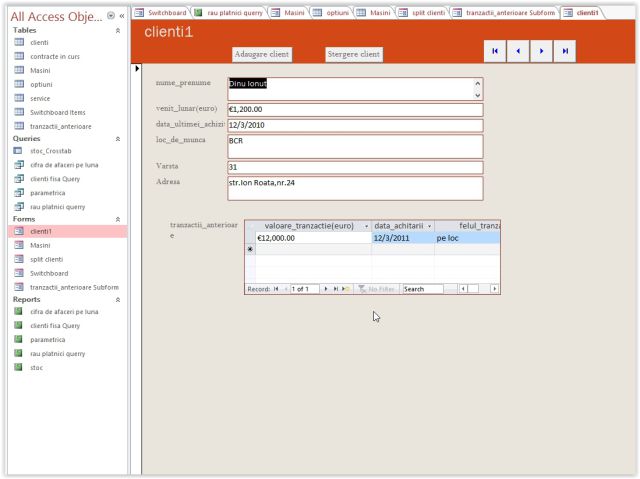Viewport: 640px width, 479px height.
Task: Go to next record arrow button
Action: tap(541, 51)
